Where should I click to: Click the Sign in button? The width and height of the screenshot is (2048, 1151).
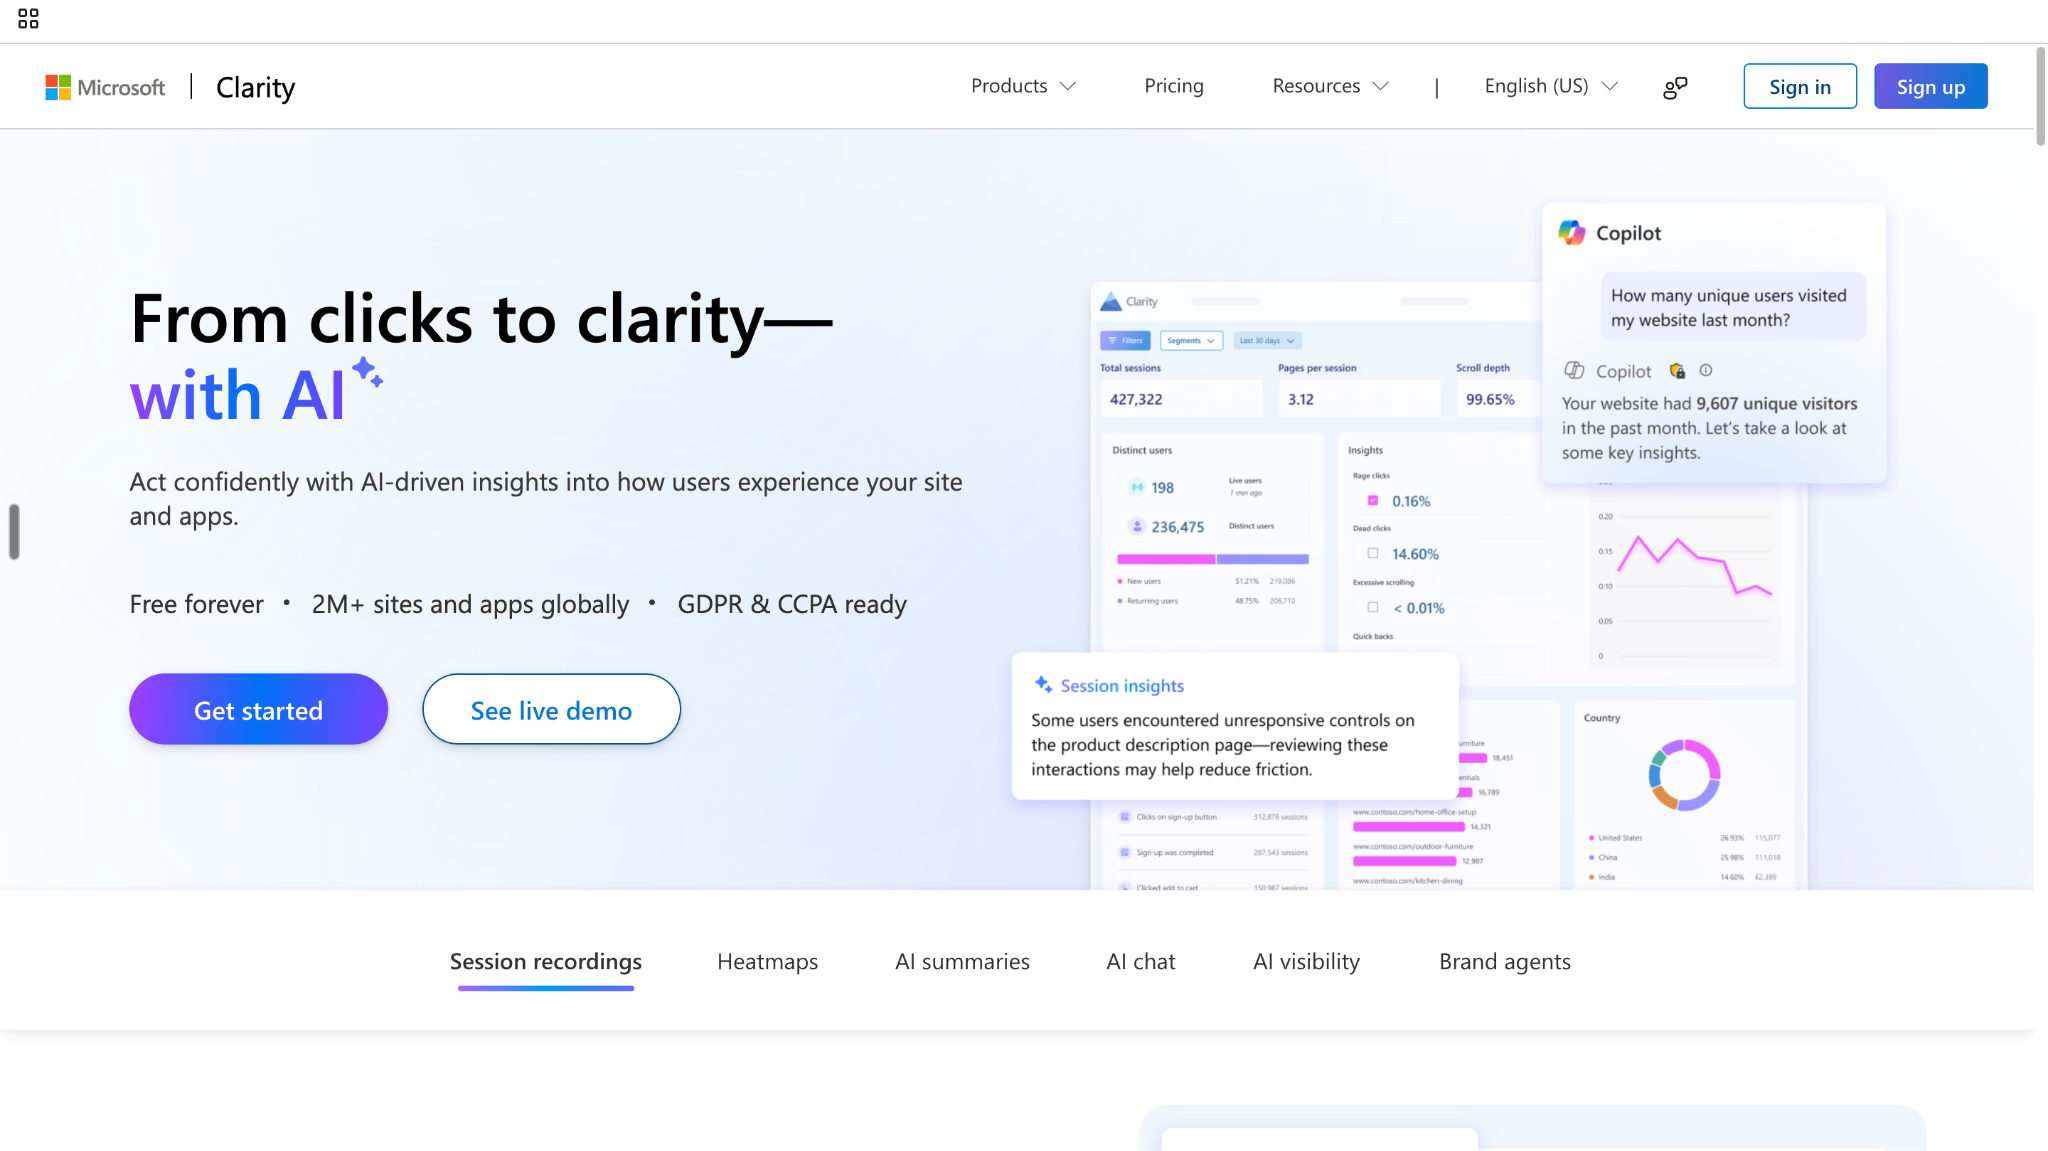tap(1799, 86)
